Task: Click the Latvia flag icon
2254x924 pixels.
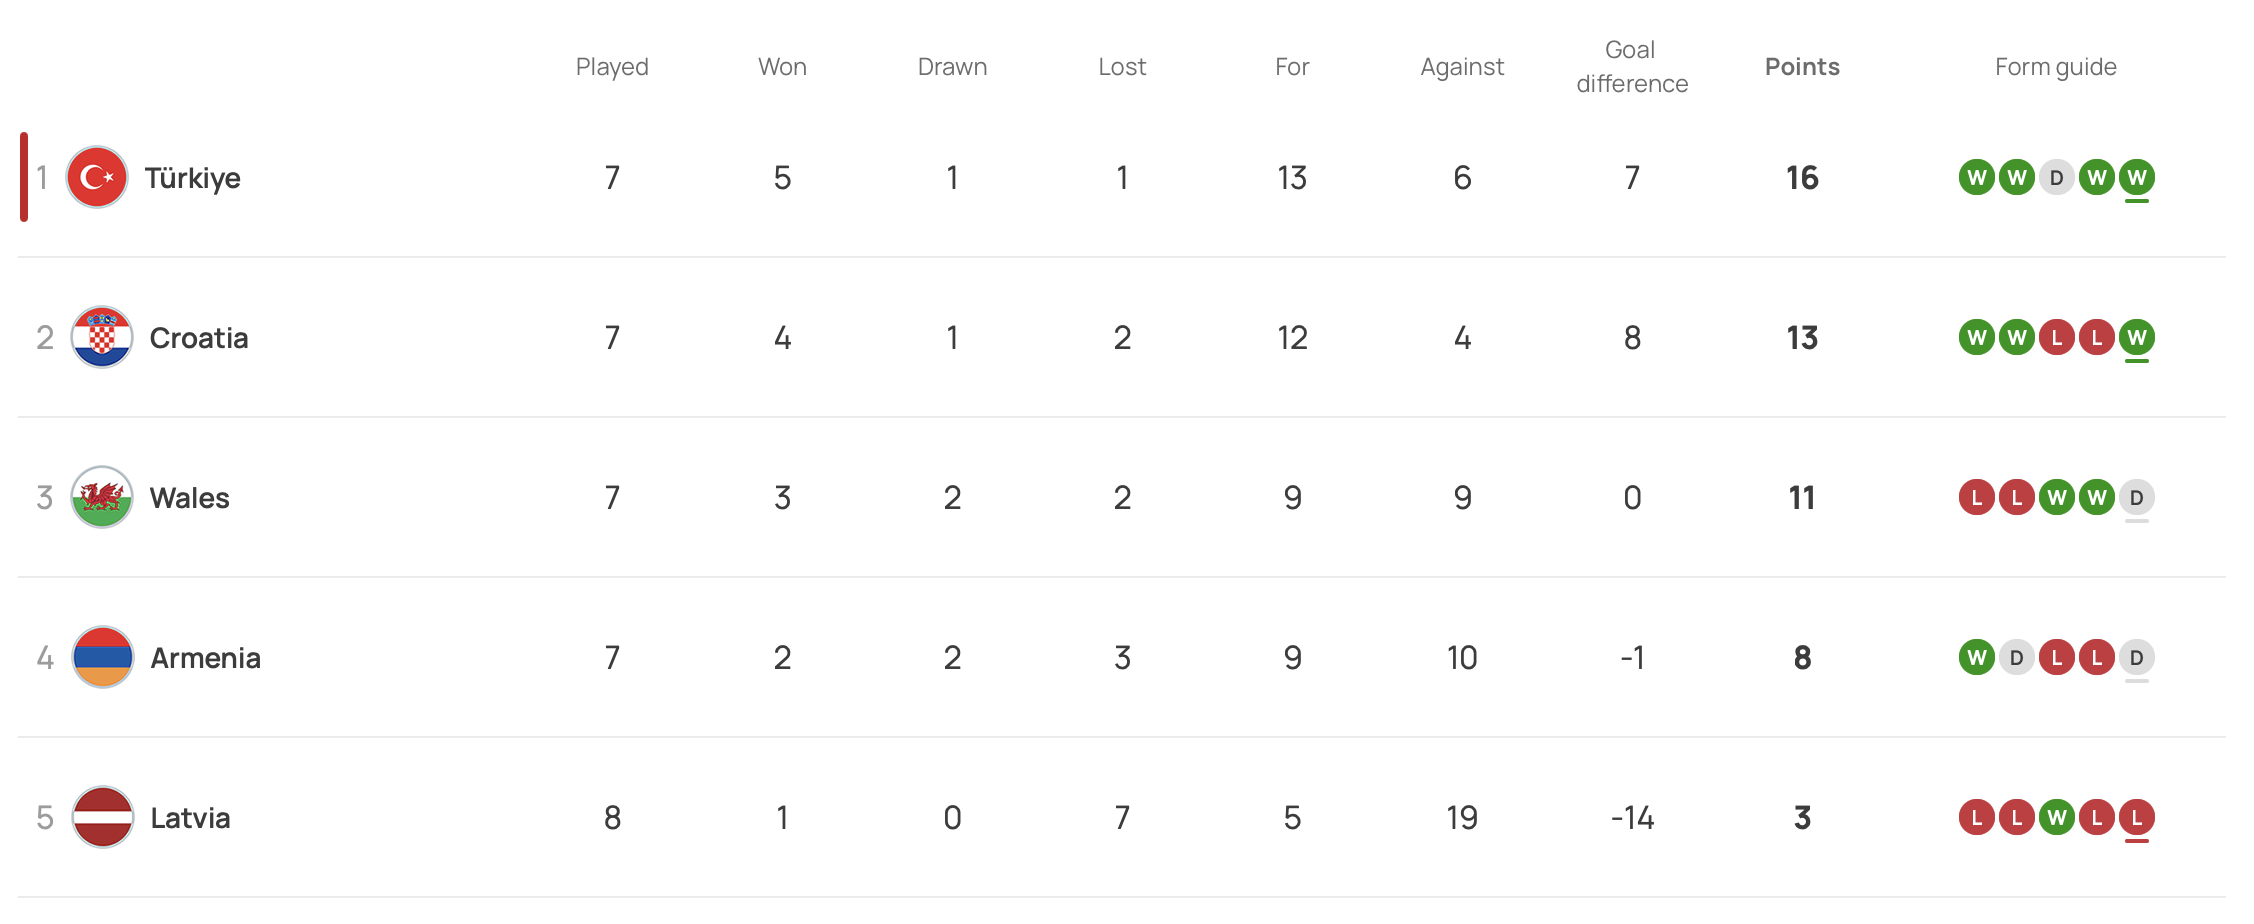Action: (x=102, y=818)
